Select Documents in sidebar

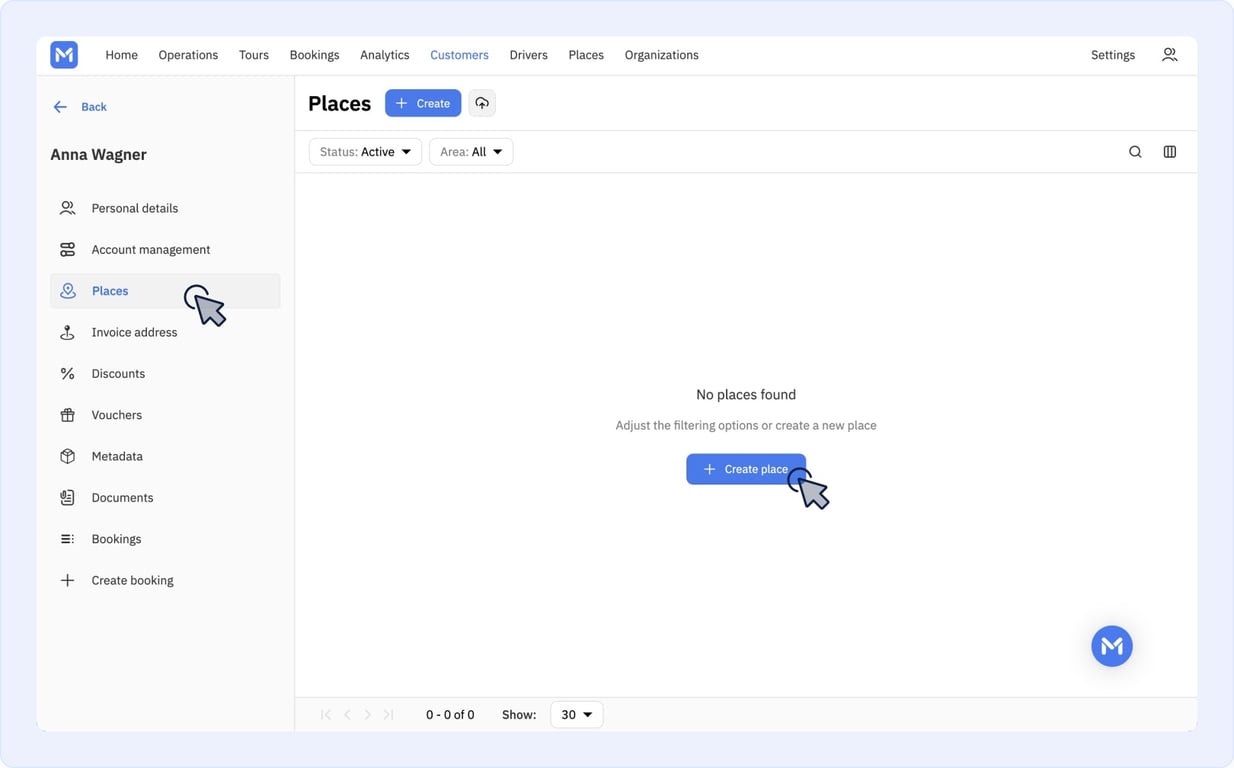(x=165, y=498)
